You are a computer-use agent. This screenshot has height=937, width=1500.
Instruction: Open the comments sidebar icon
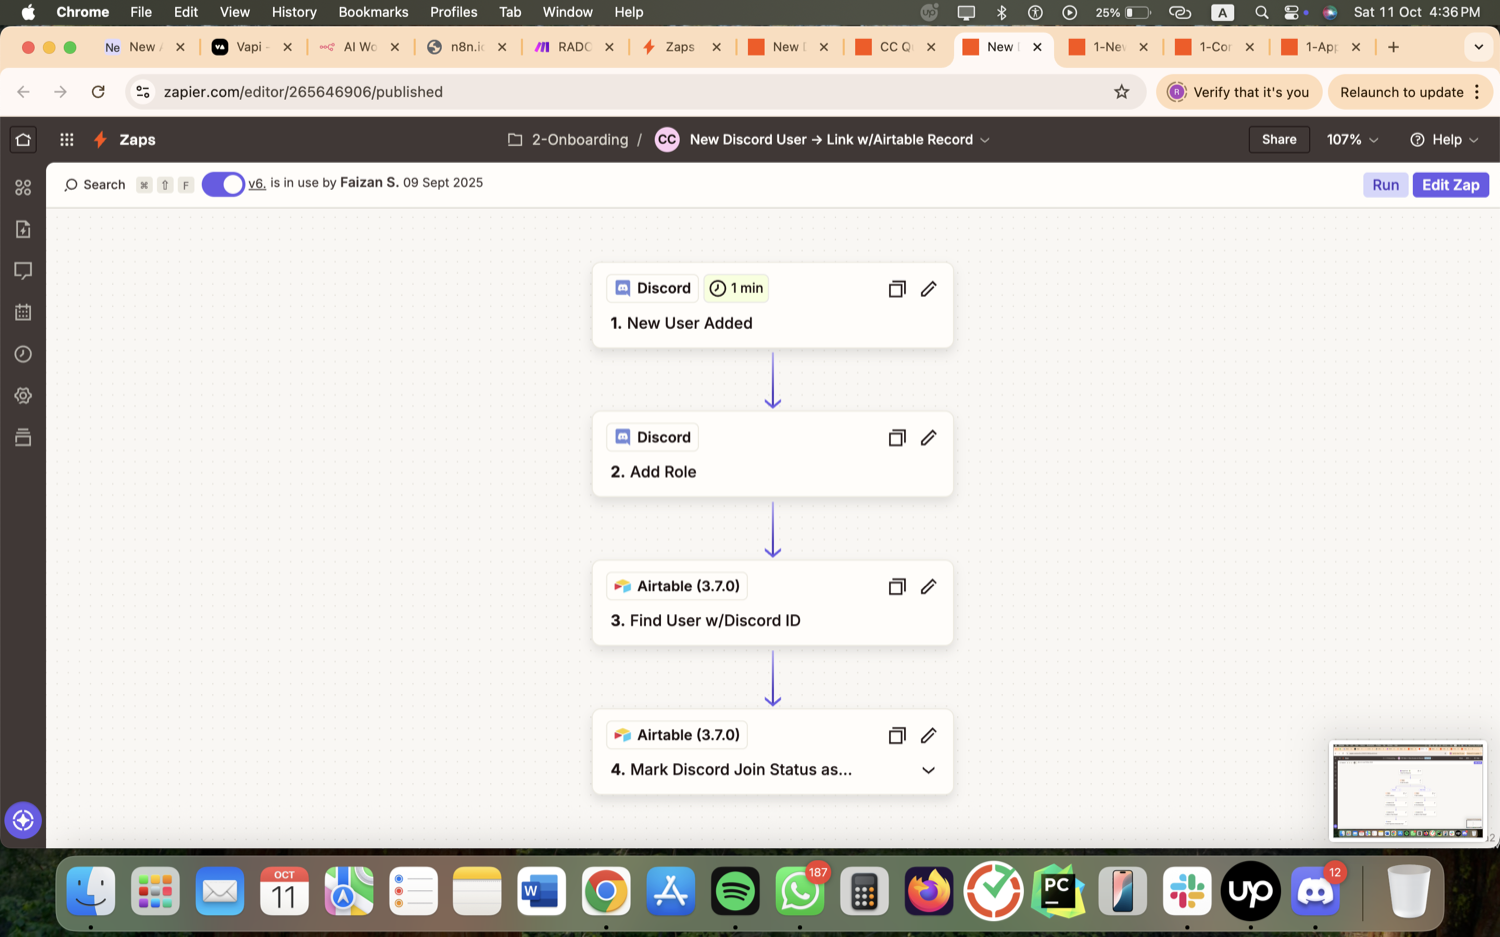[x=23, y=271]
